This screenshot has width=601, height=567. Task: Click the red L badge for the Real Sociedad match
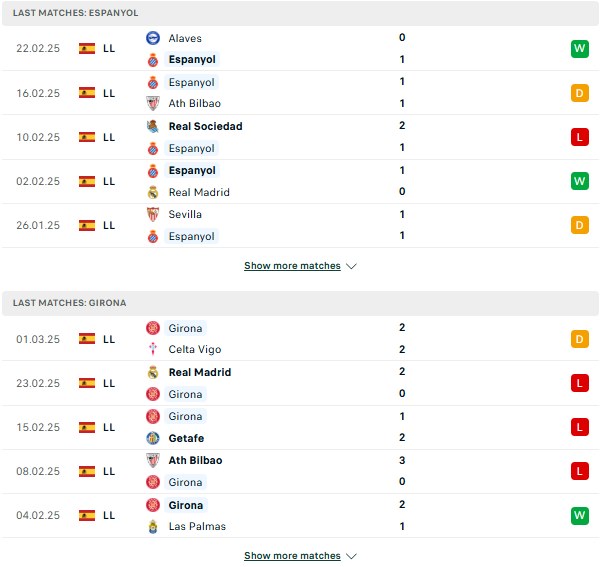point(580,137)
